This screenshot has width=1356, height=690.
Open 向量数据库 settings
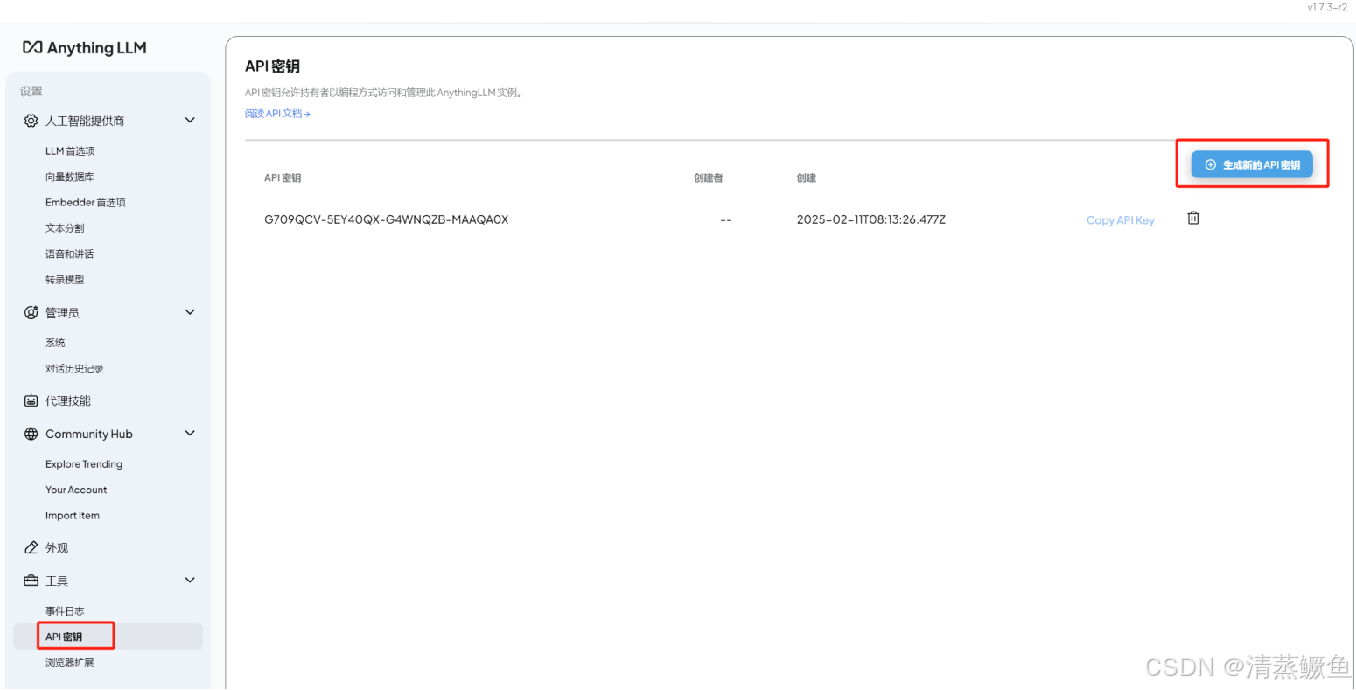click(70, 177)
